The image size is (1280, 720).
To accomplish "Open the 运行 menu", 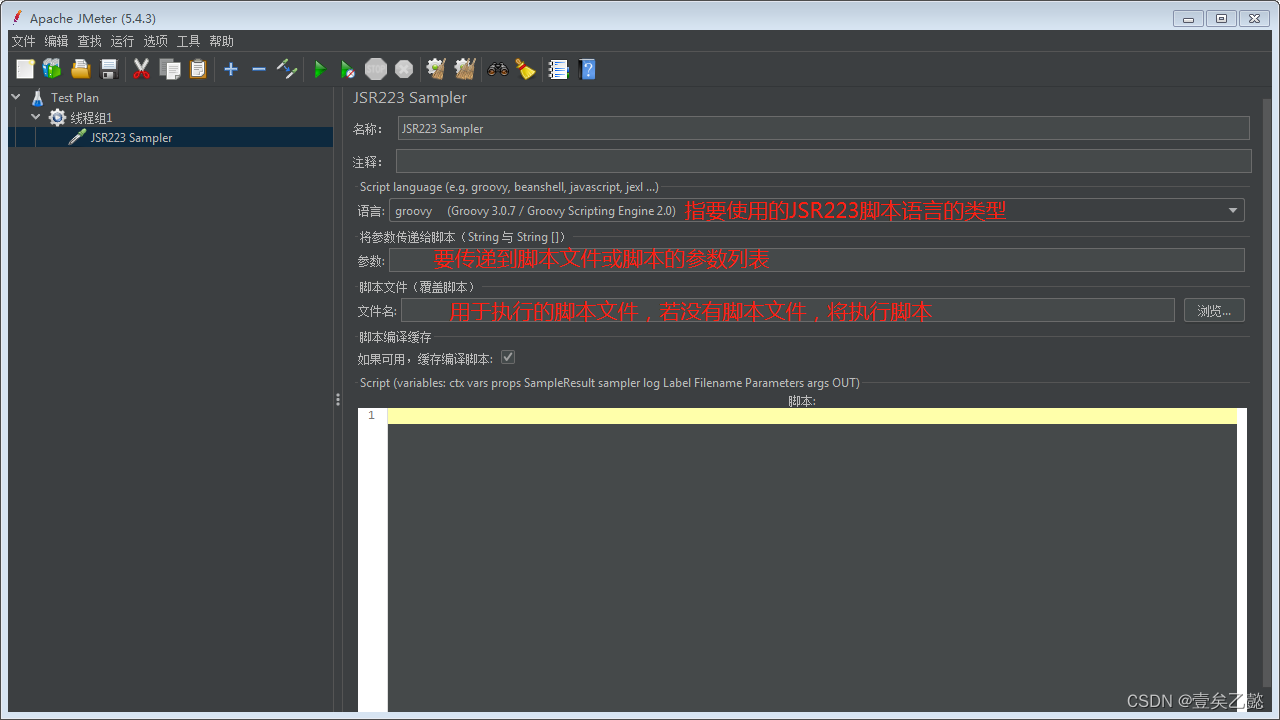I will click(122, 41).
